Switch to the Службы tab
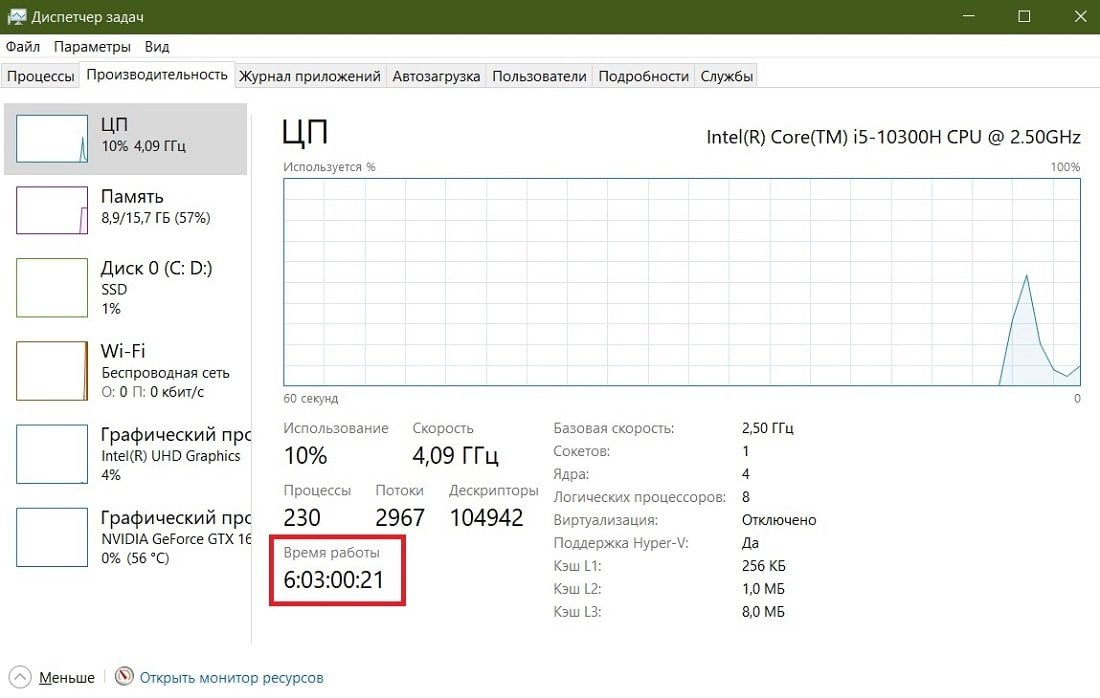The width and height of the screenshot is (1100, 698). tap(727, 76)
